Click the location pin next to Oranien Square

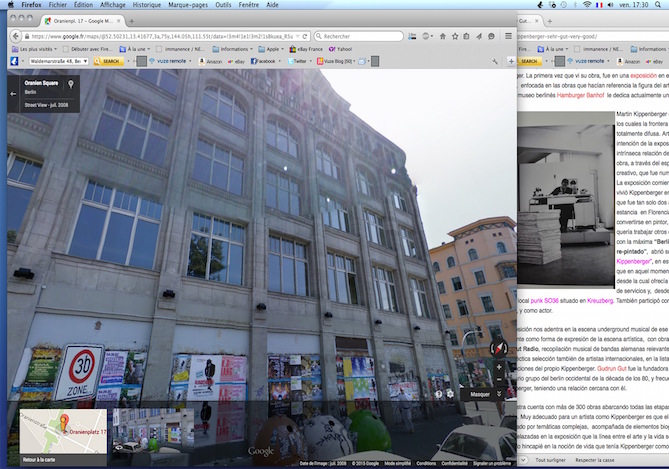coord(71,84)
